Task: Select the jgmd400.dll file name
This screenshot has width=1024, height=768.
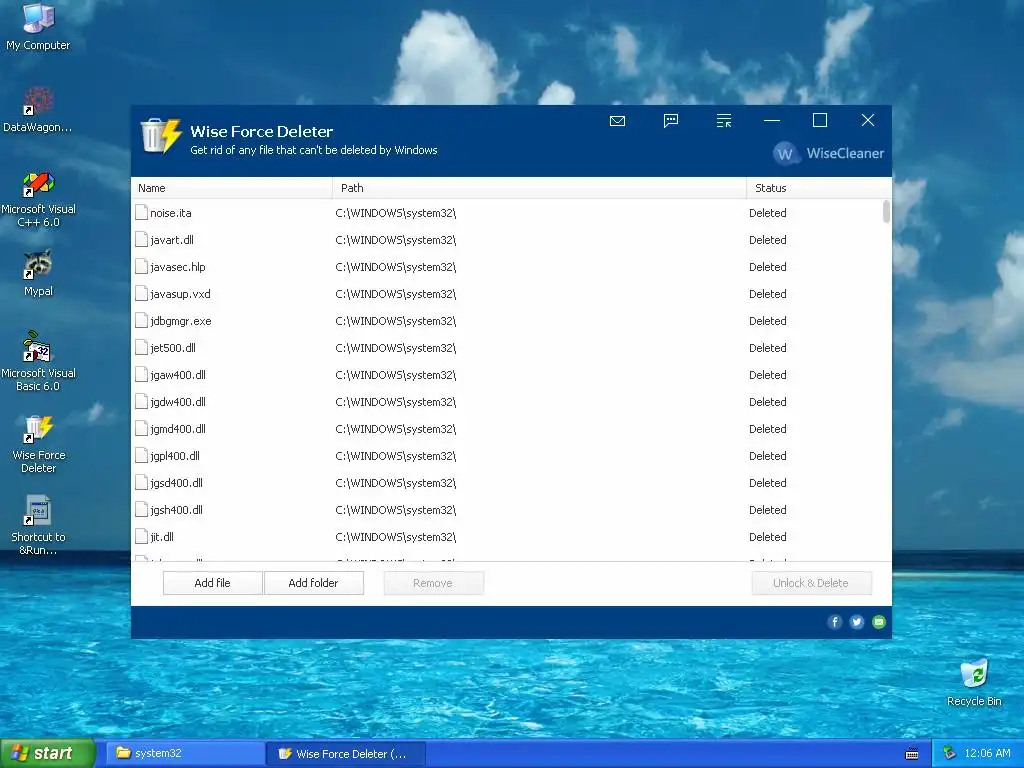Action: [x=178, y=429]
